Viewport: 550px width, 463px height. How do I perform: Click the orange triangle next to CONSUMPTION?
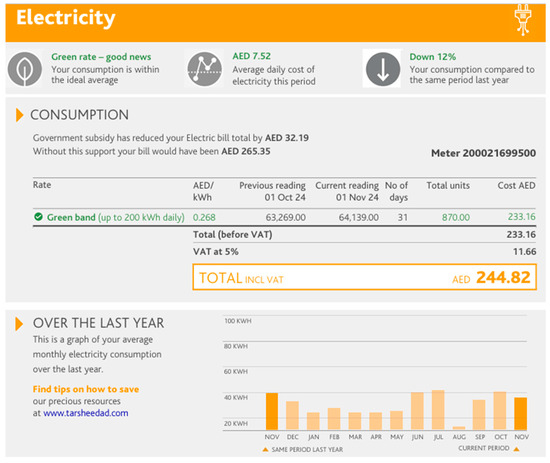pos(19,115)
